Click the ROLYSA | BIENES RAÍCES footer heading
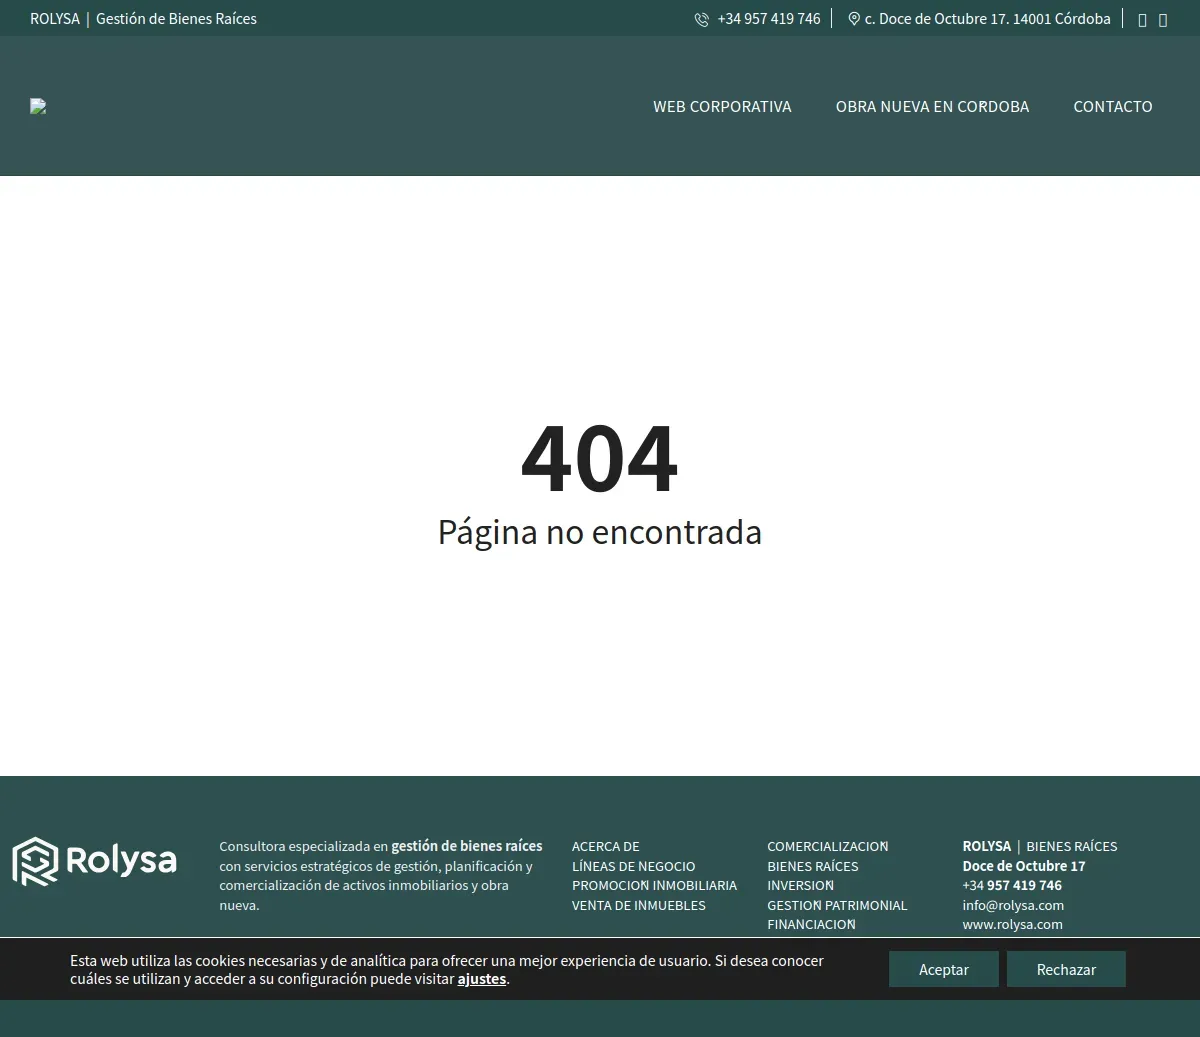1200x1037 pixels. click(1040, 846)
